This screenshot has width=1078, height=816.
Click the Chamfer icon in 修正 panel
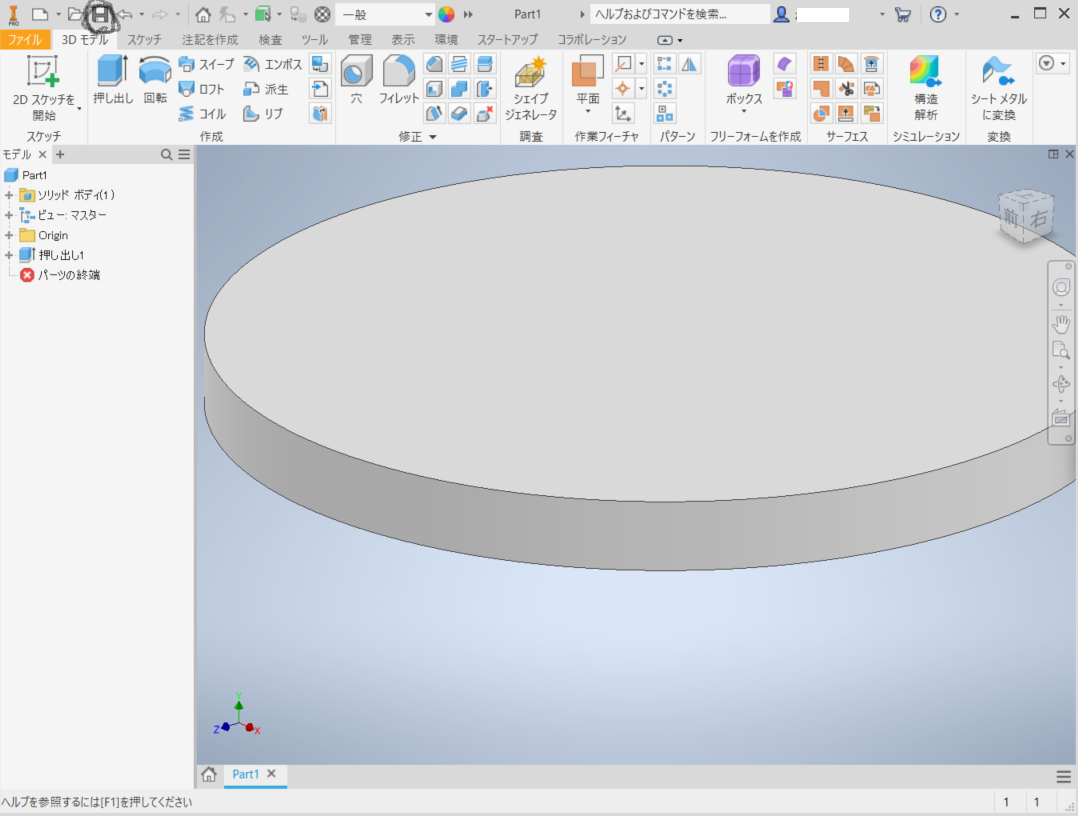434,64
